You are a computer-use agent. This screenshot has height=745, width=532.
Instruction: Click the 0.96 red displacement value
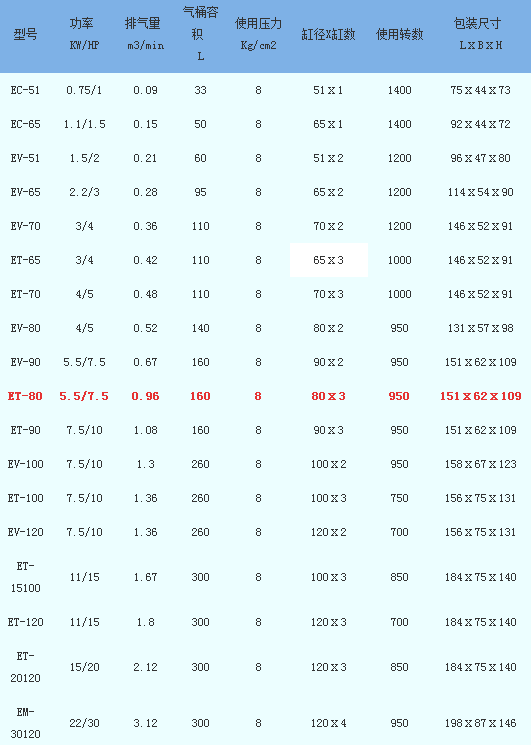[145, 396]
